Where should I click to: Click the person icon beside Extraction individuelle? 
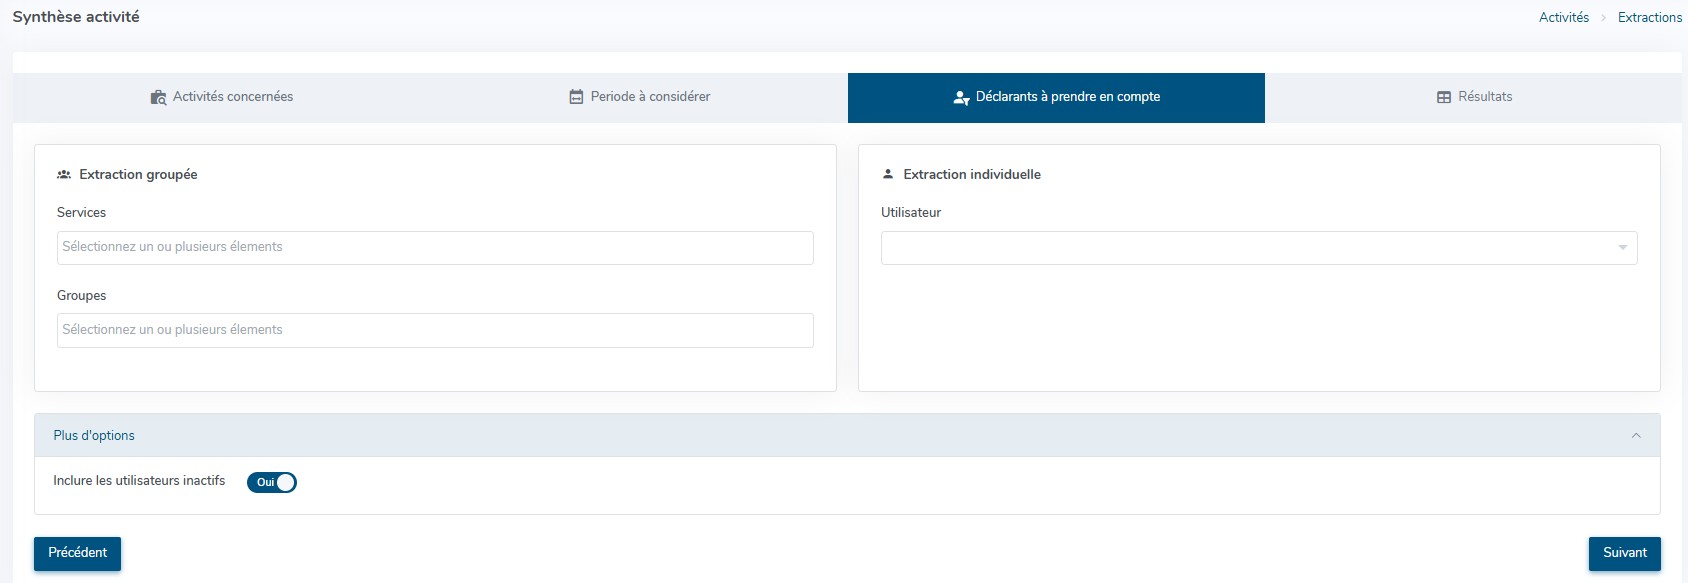pyautogui.click(x=887, y=174)
